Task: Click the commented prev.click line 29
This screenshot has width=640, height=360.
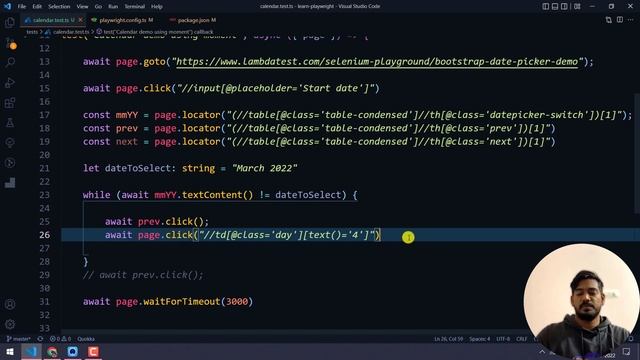Action: pyautogui.click(x=143, y=275)
